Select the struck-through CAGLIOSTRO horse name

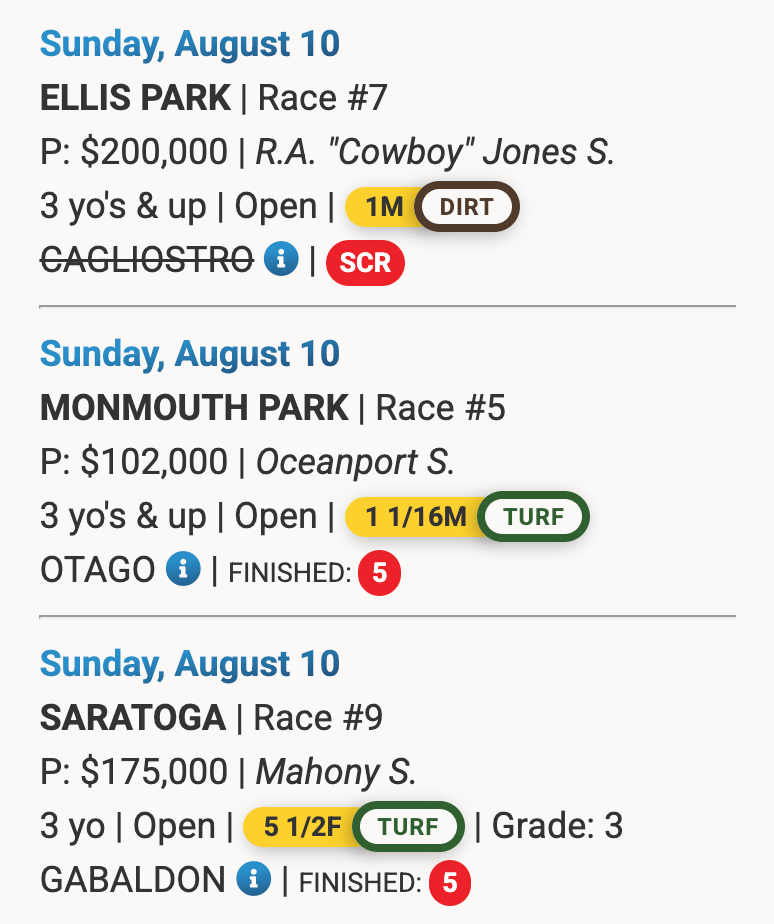tap(146, 261)
